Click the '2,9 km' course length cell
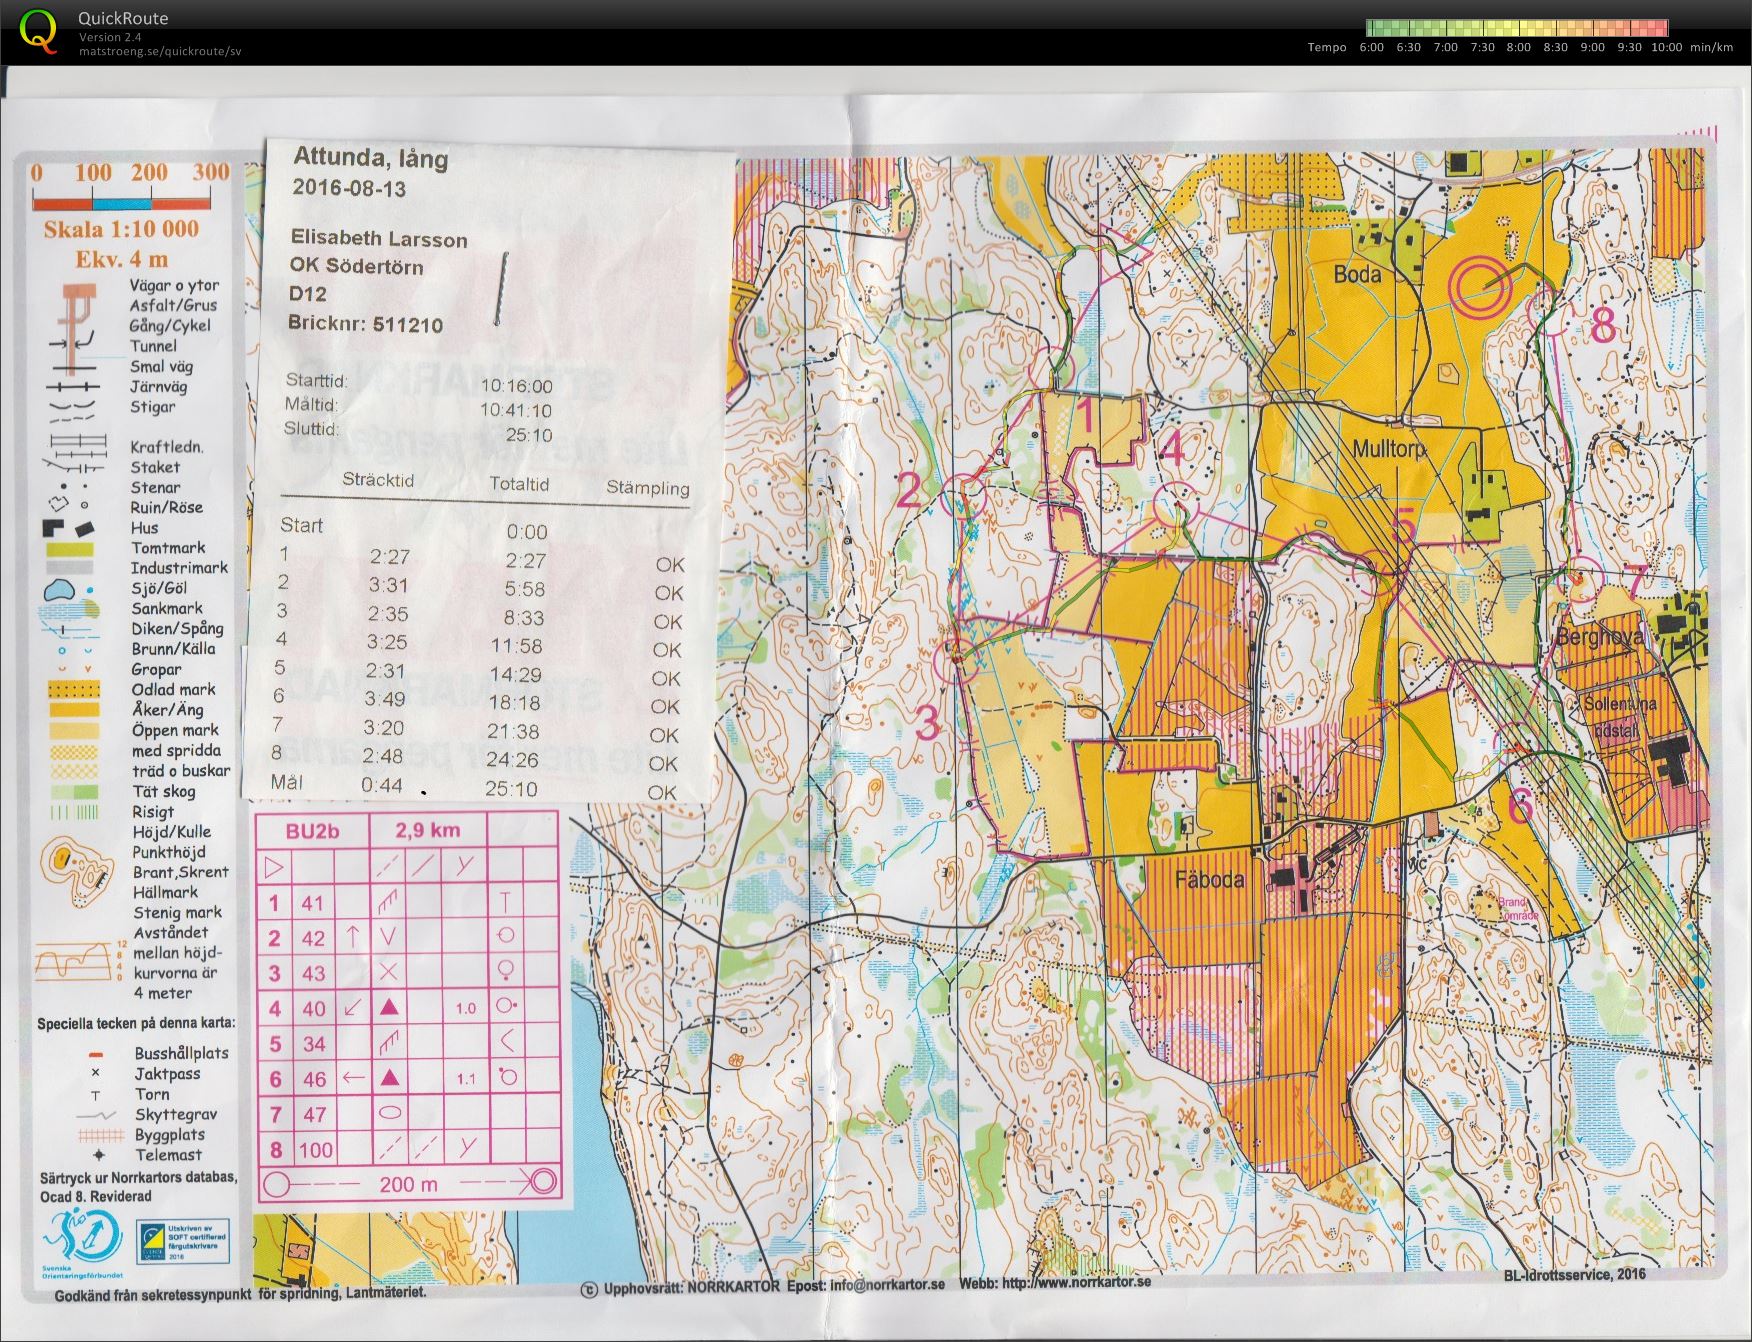 (428, 830)
